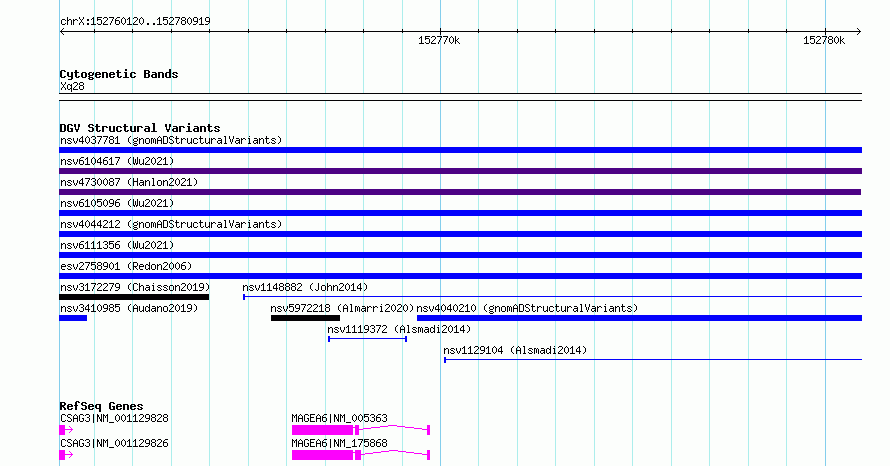
Task: Click the left scroll arrow on ruler
Action: point(62,32)
